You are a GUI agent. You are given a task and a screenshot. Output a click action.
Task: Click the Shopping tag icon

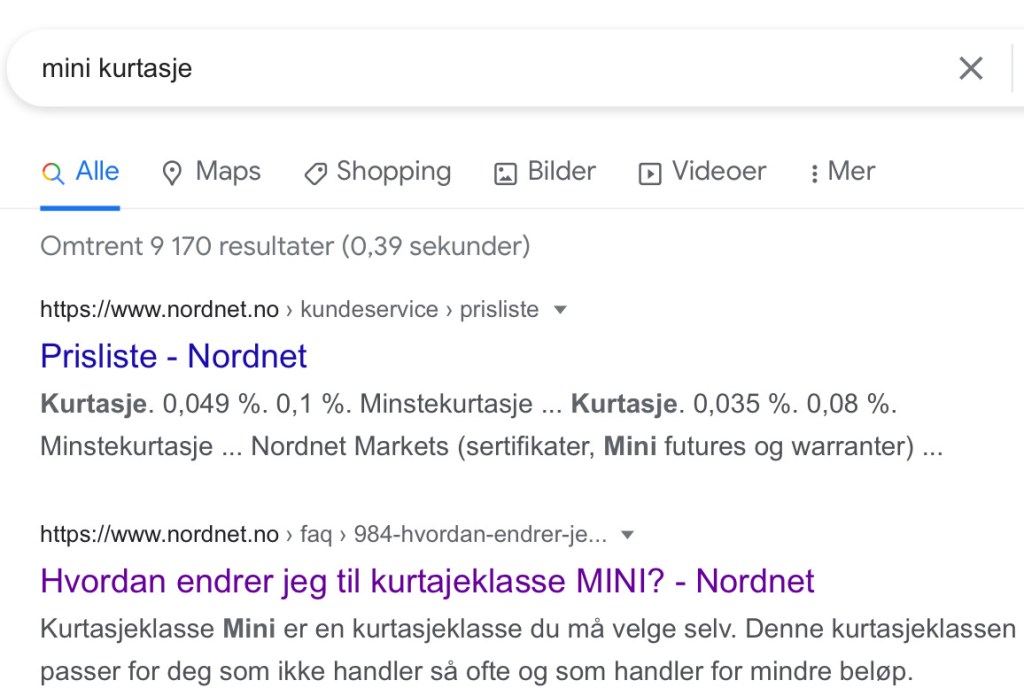315,173
